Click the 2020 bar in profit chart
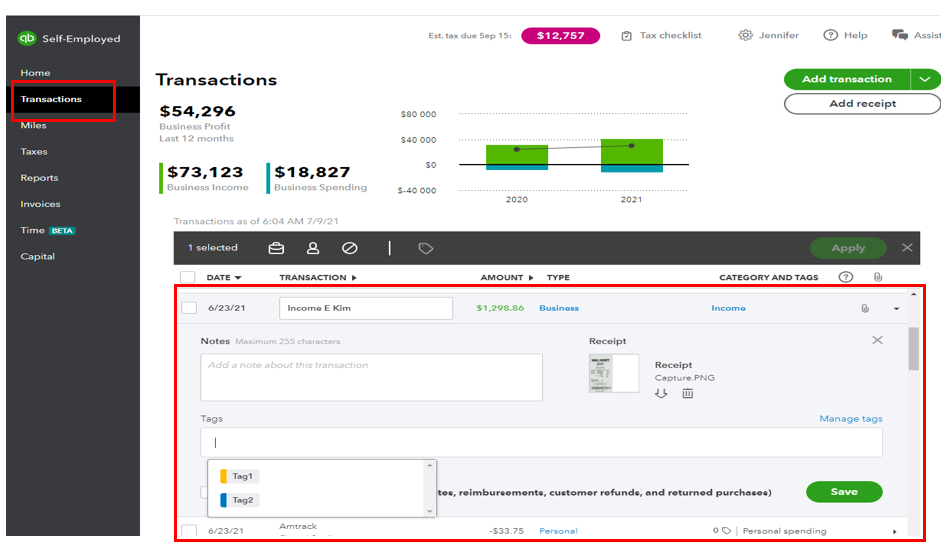 coord(517,157)
